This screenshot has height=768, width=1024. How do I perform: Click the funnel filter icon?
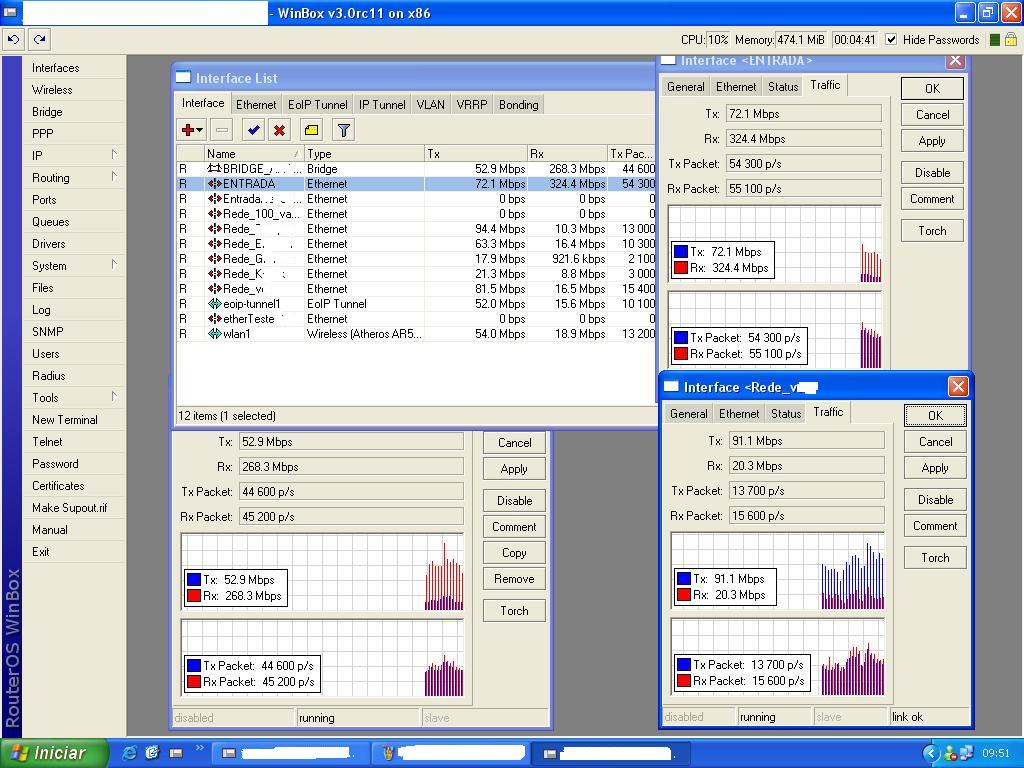(x=344, y=130)
